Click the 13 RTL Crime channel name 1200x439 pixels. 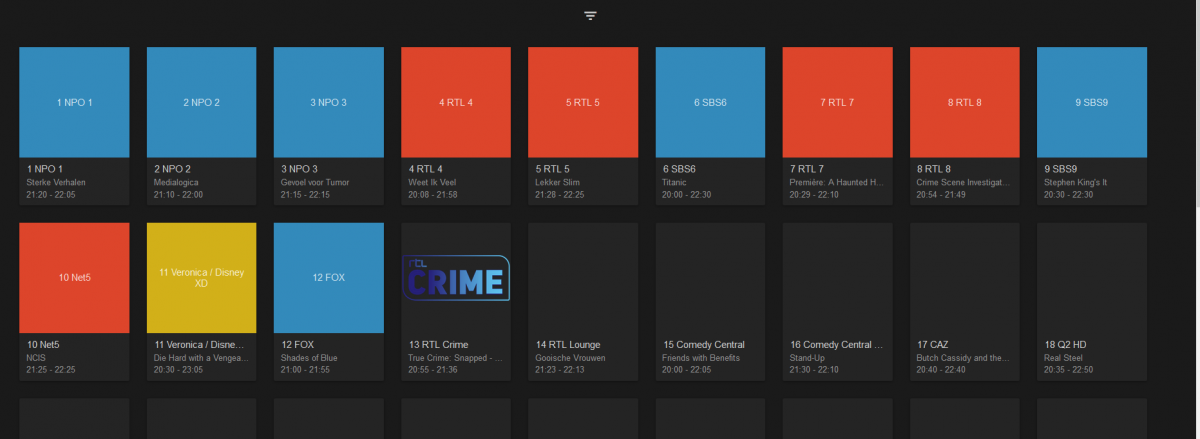pos(438,344)
